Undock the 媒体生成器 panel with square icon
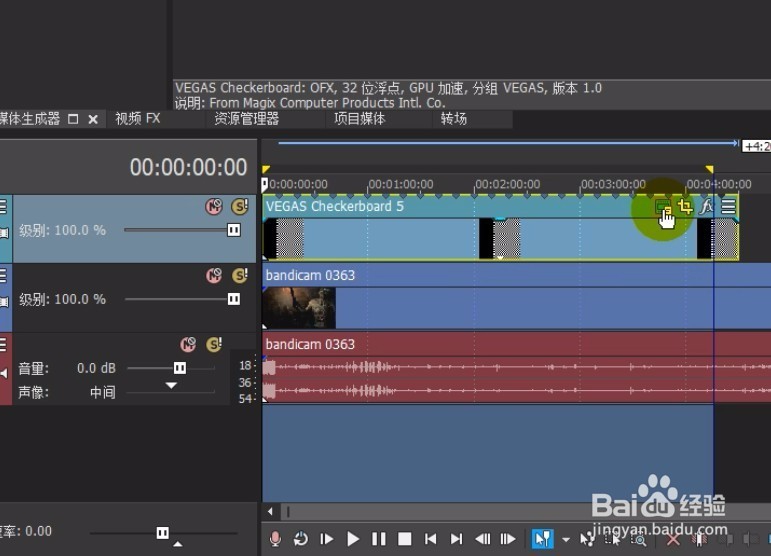 pyautogui.click(x=73, y=119)
